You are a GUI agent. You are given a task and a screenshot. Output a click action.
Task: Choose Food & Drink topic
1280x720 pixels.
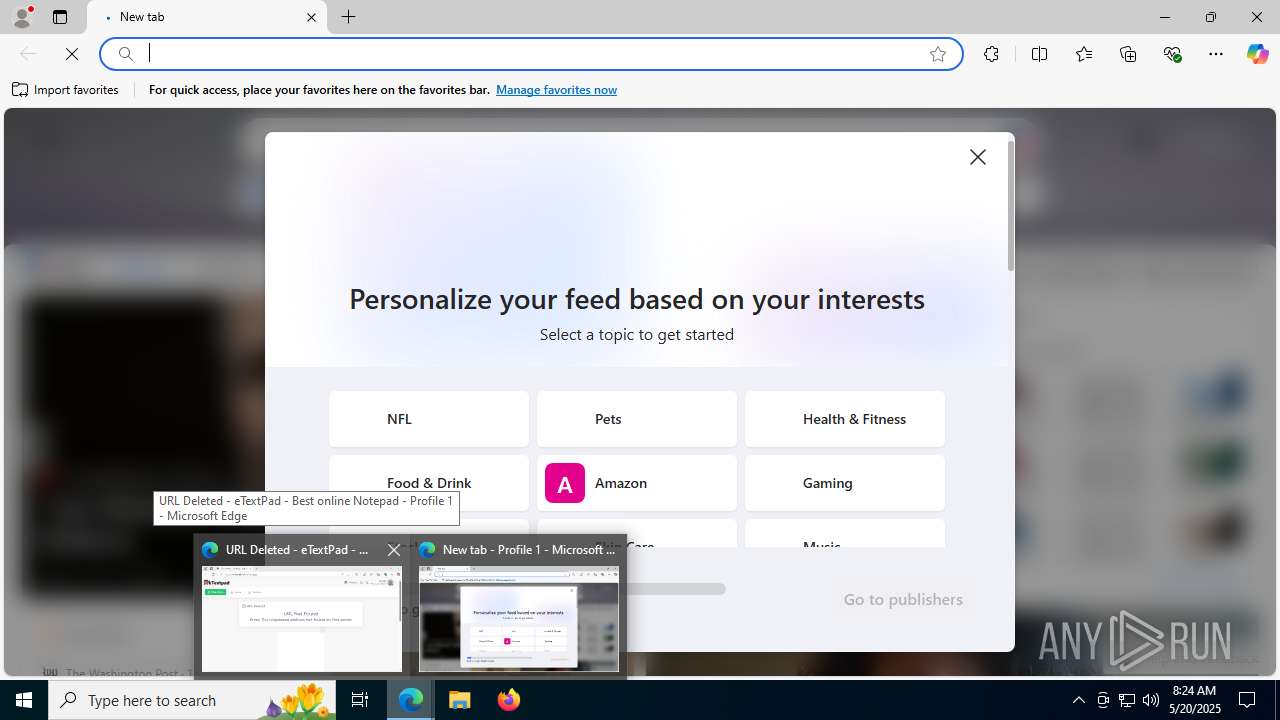click(429, 483)
